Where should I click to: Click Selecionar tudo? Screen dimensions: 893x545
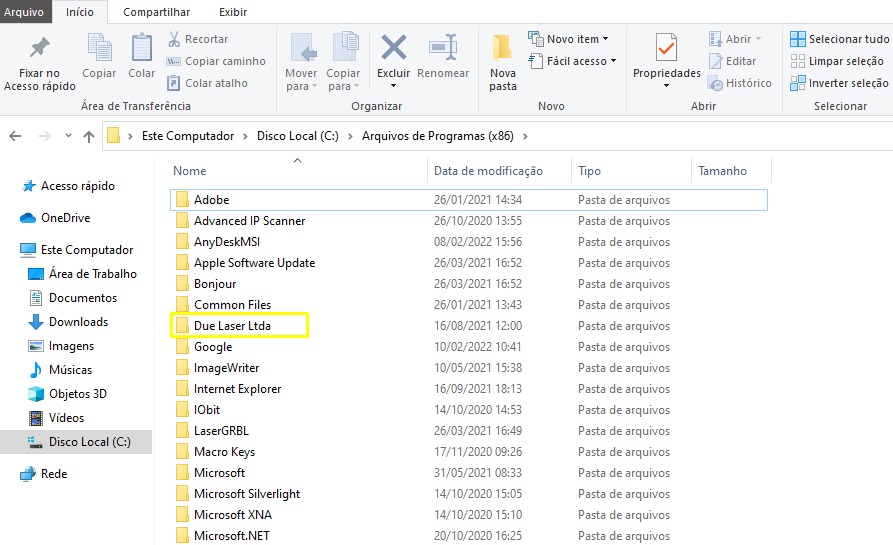839,39
